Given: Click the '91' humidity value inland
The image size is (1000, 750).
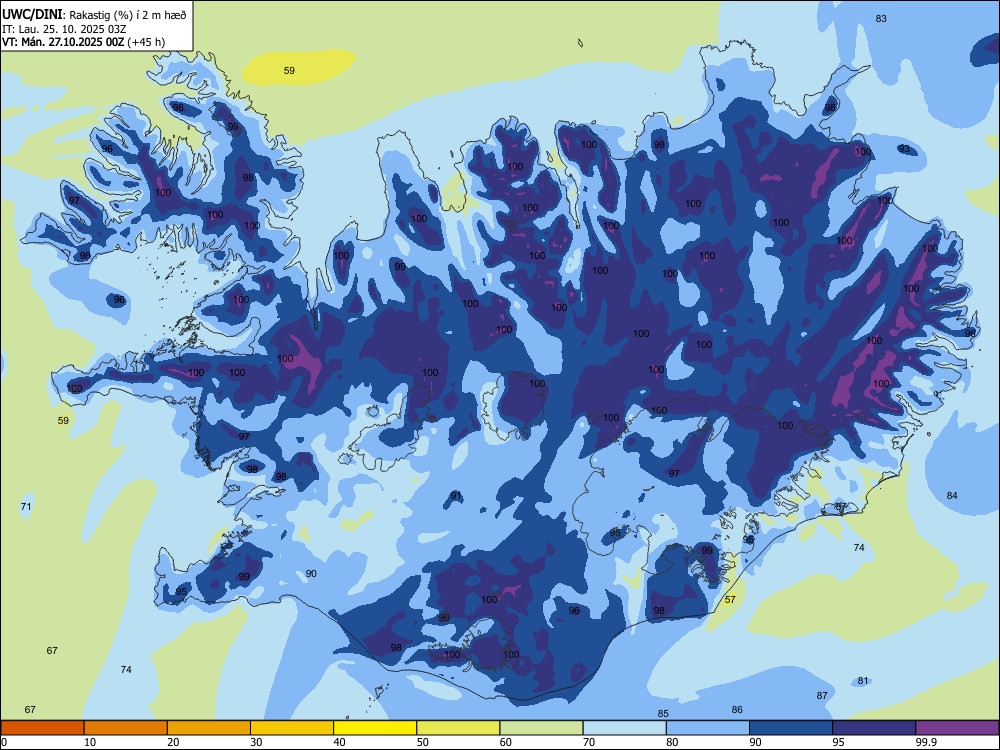Looking at the screenshot, I should (456, 496).
